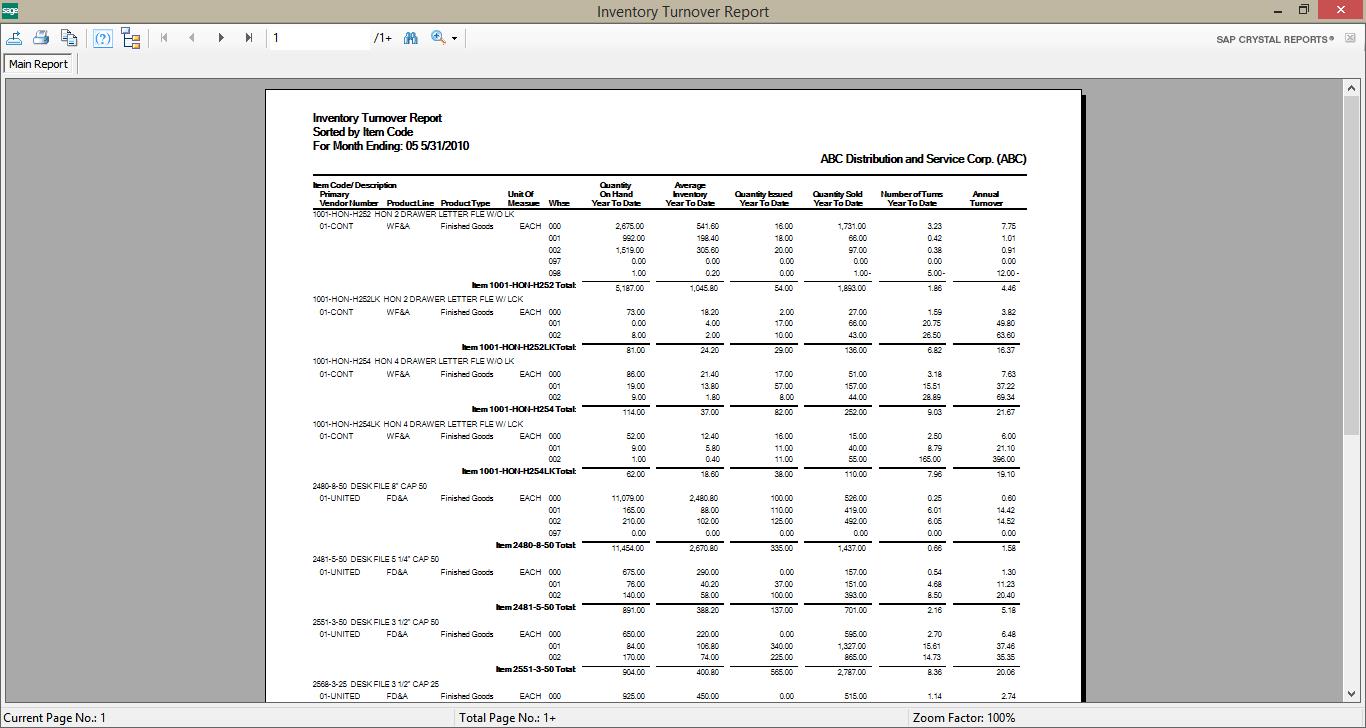Toggle the Group Tree panel
This screenshot has width=1366, height=728.
pyautogui.click(x=131, y=37)
